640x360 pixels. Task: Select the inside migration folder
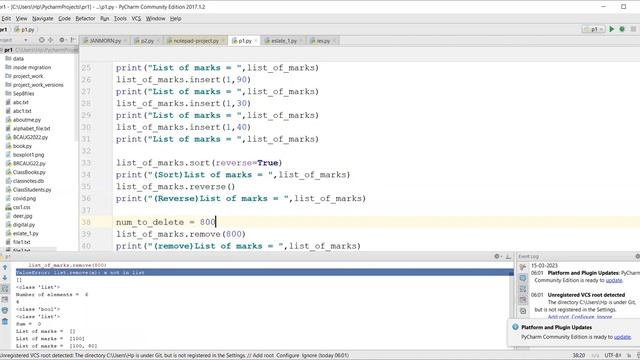32,67
